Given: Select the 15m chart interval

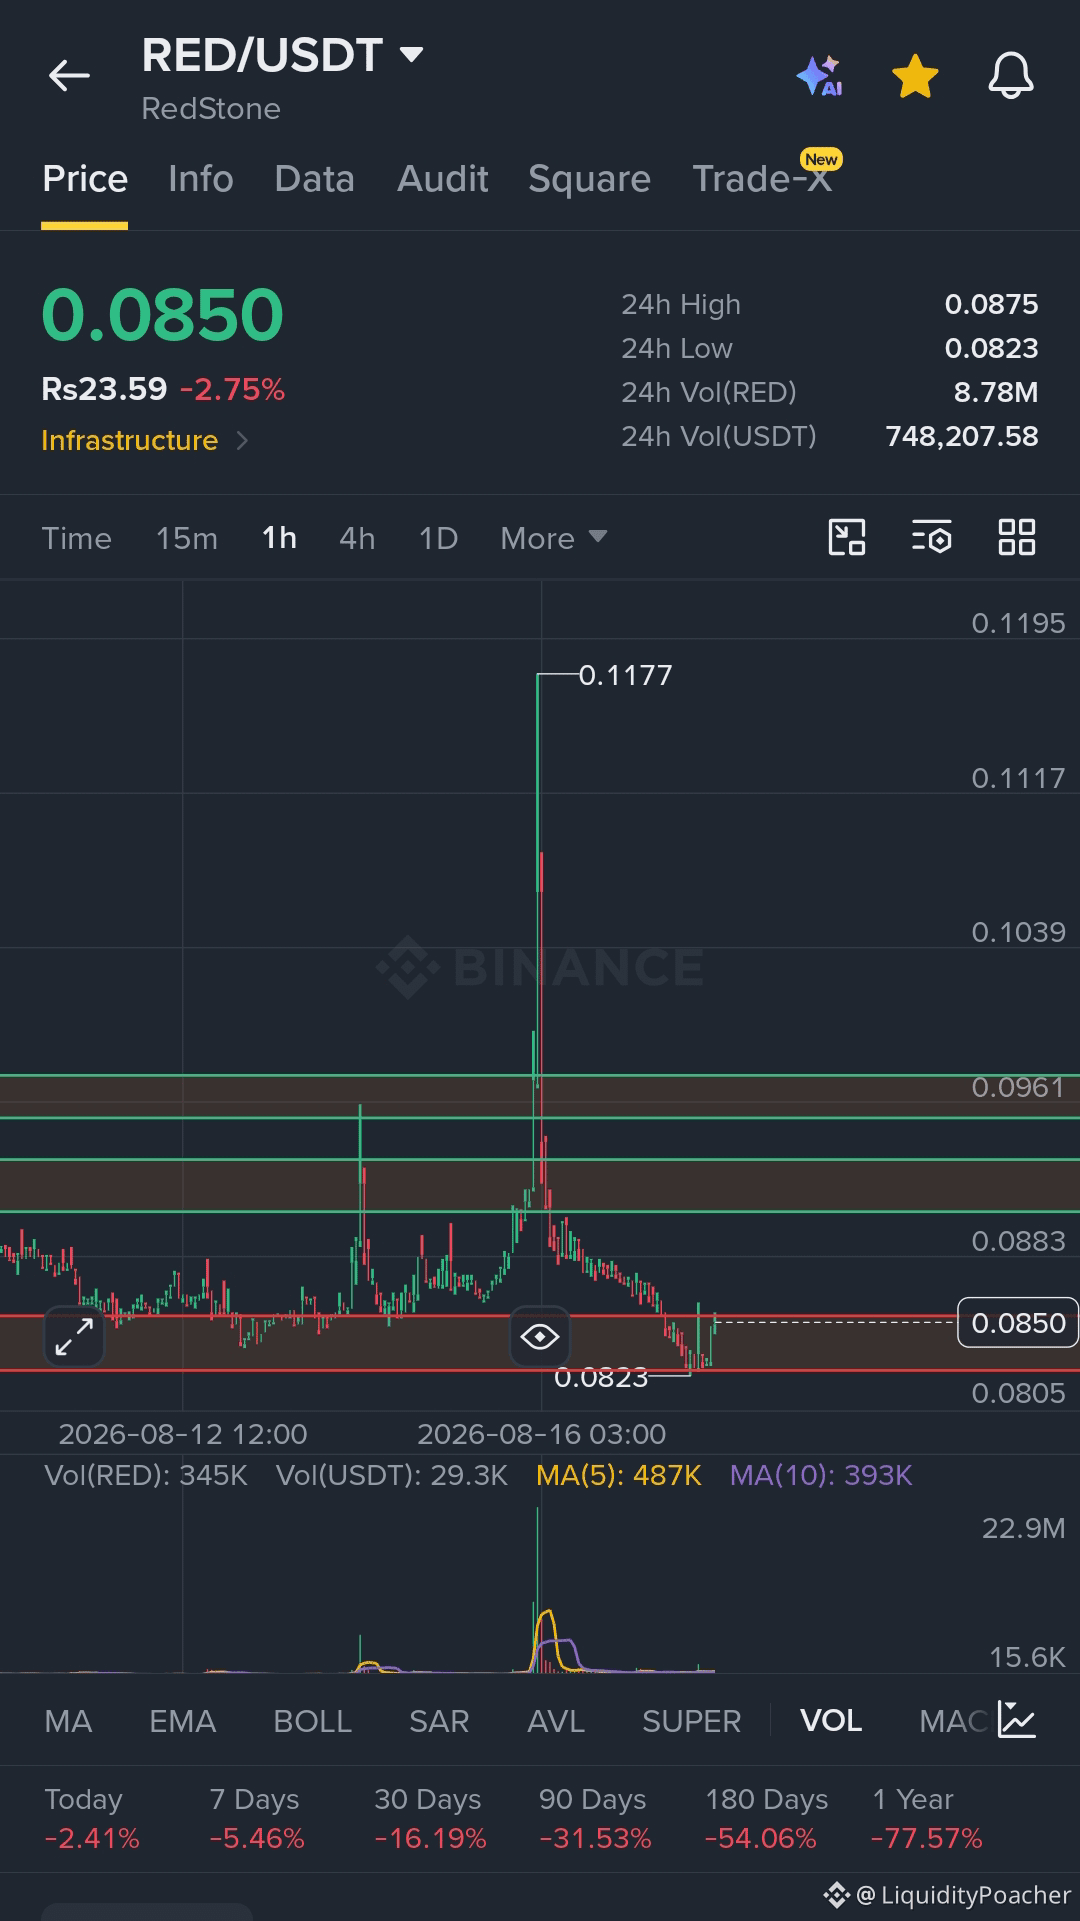Looking at the screenshot, I should [187, 538].
